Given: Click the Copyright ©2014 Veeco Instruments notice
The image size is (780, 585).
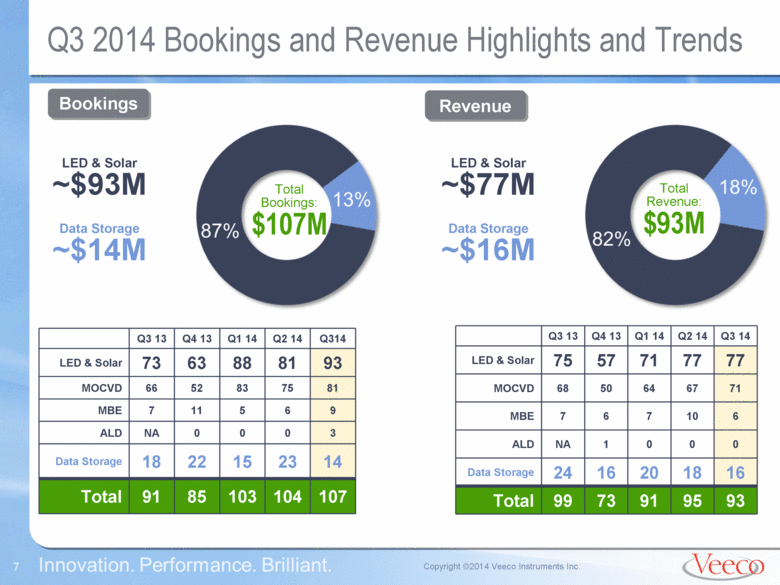Looking at the screenshot, I should pyautogui.click(x=501, y=567).
